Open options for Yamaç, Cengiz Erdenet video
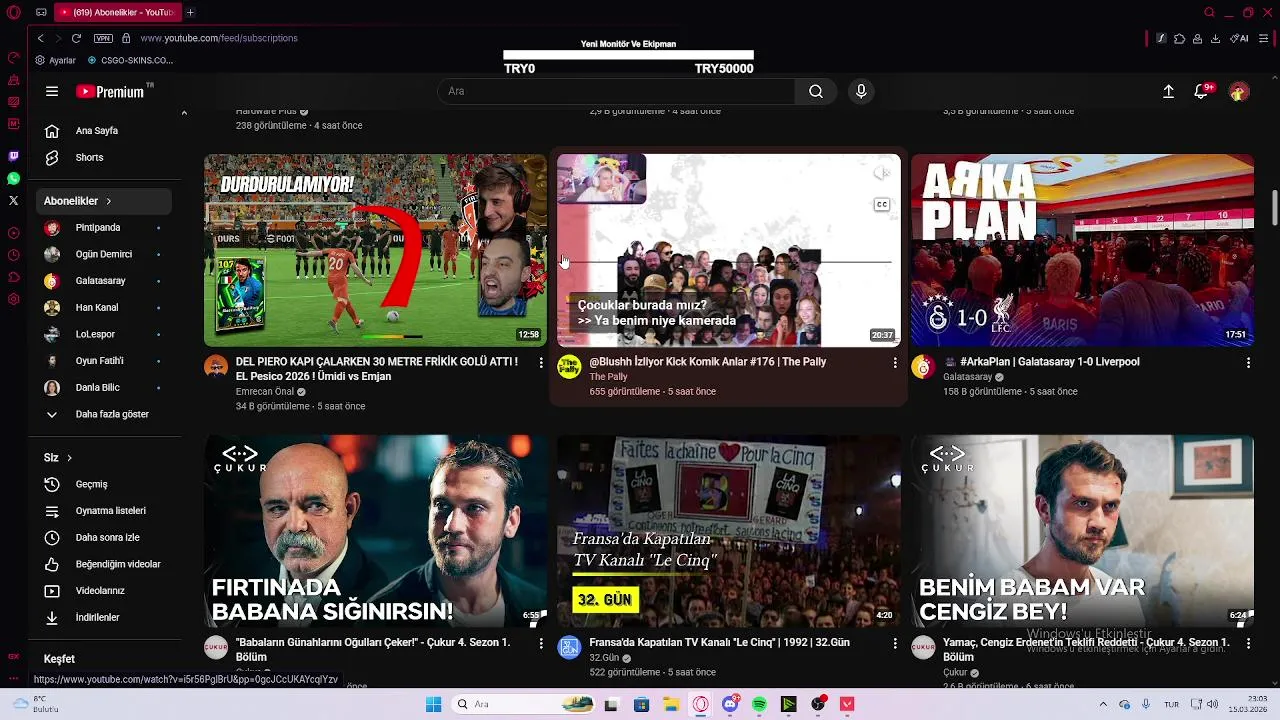 [1248, 643]
